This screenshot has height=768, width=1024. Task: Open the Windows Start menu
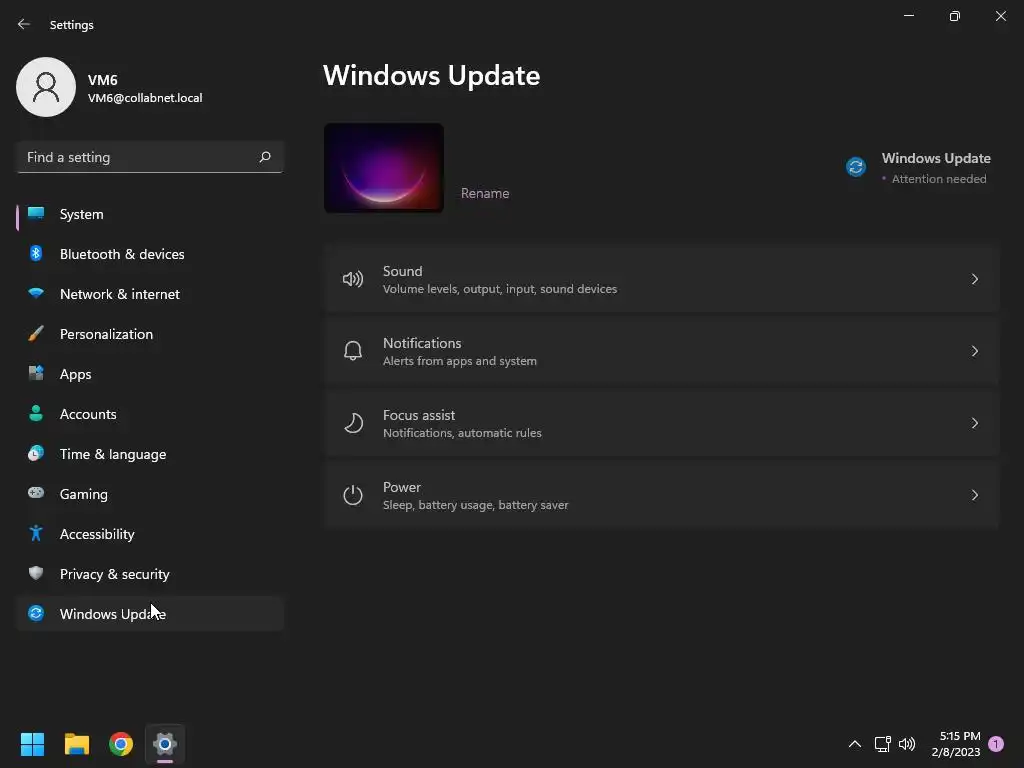32,744
